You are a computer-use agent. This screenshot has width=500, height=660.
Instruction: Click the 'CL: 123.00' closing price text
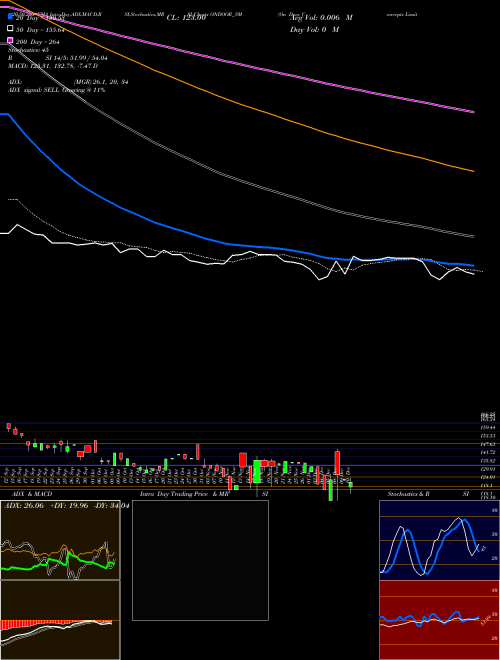186,18
